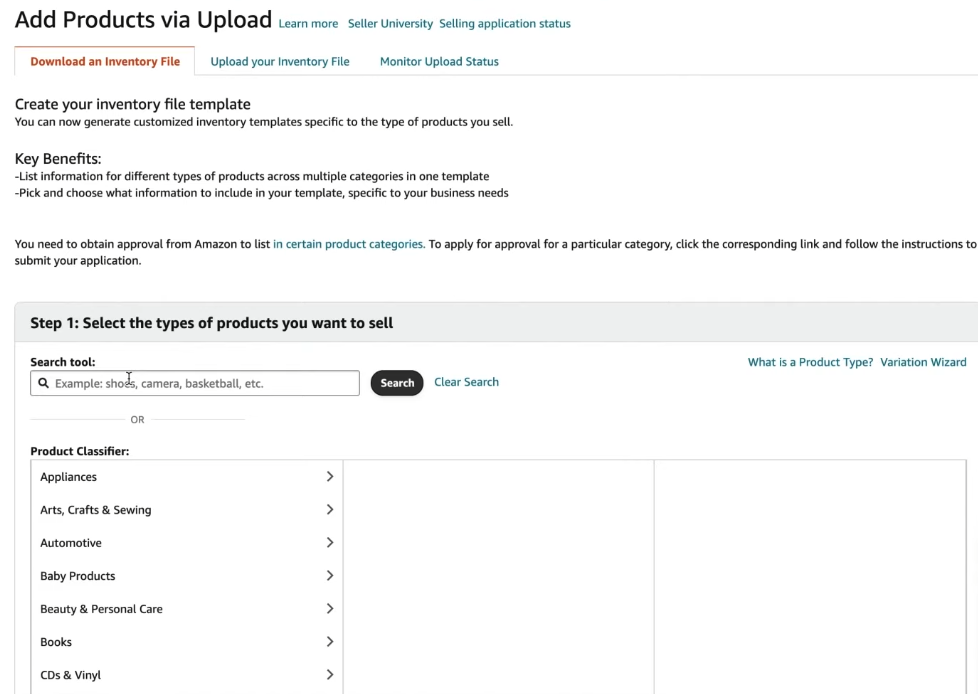Follow the 'in certain product categories' link
The width and height of the screenshot is (978, 694).
tap(349, 244)
